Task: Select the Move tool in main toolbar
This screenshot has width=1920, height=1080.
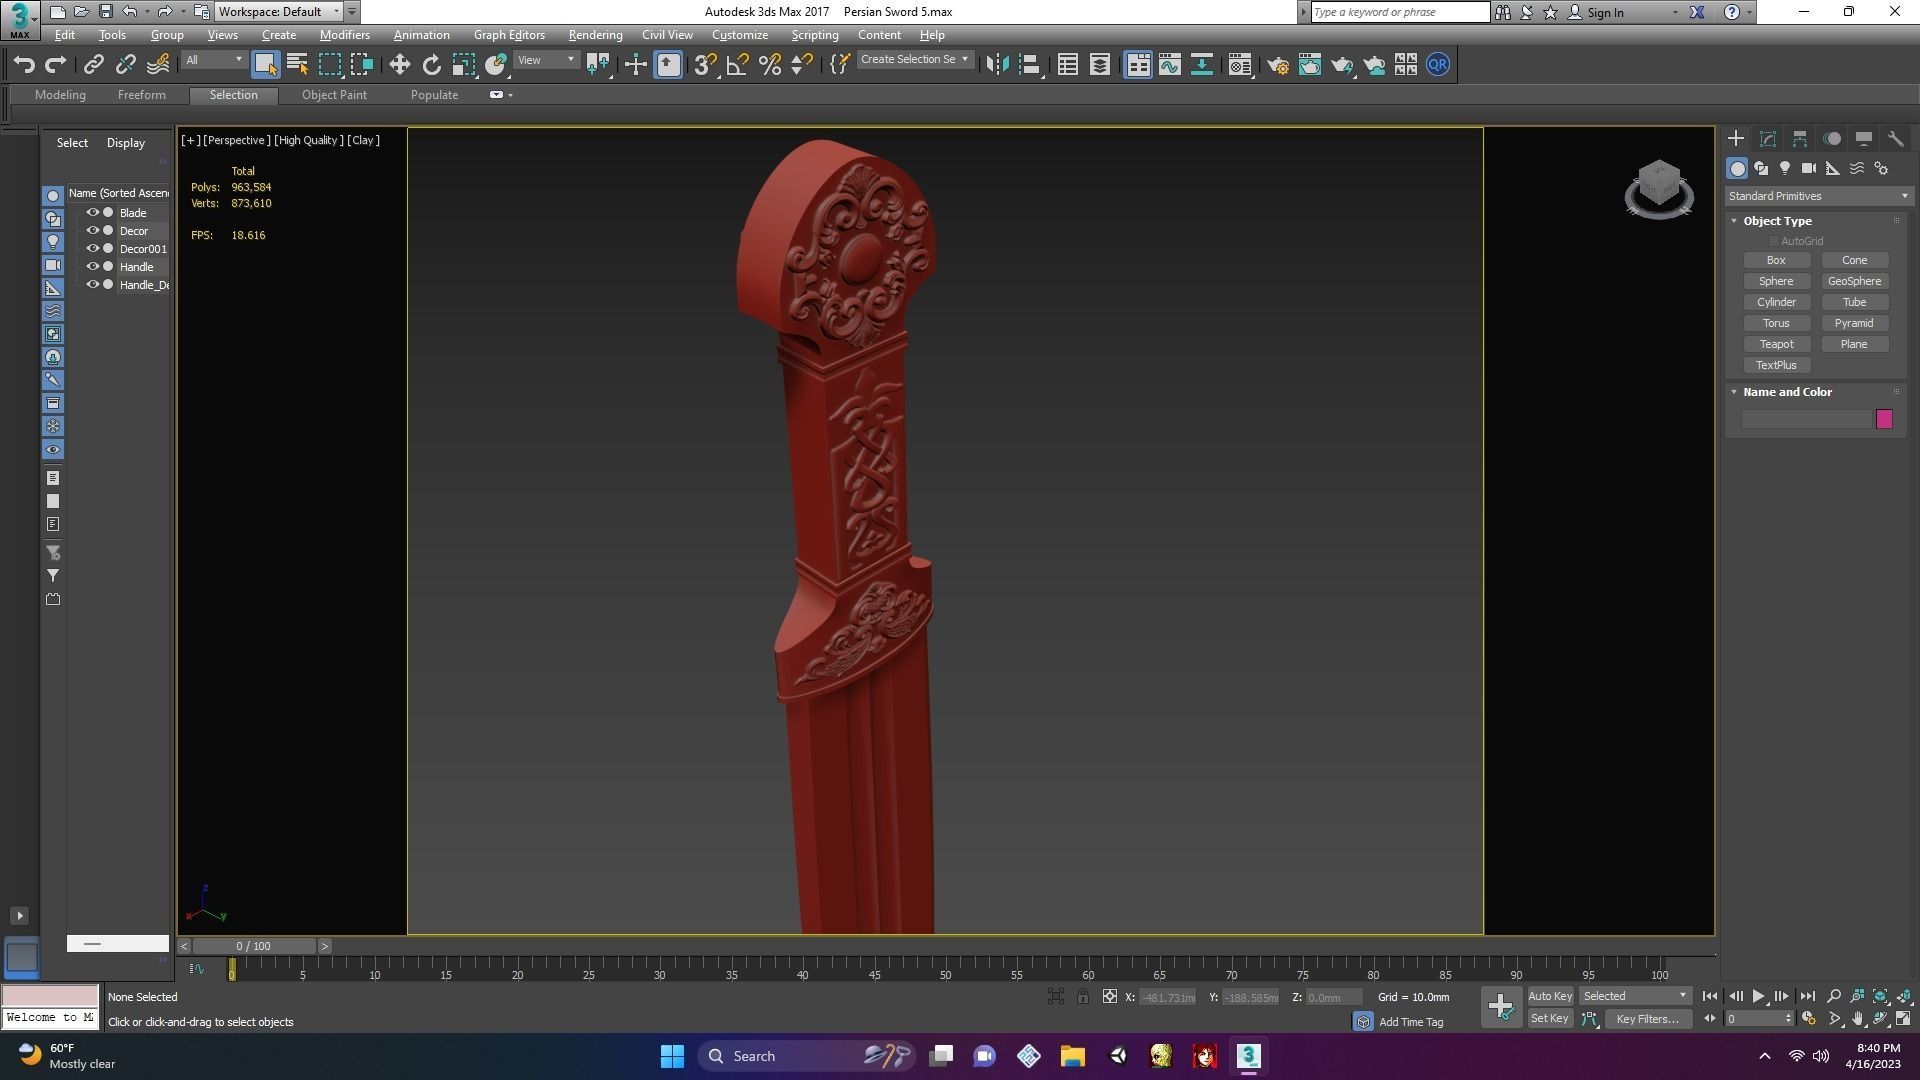Action: click(x=399, y=65)
